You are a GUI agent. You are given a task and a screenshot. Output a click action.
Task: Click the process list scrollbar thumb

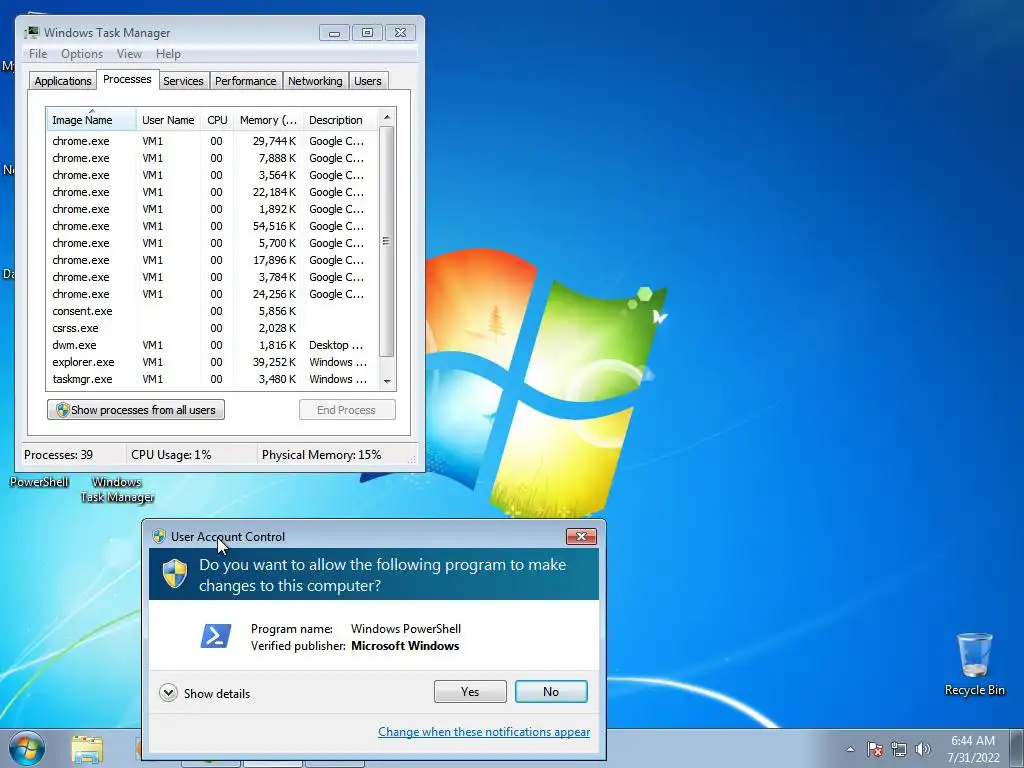pyautogui.click(x=387, y=242)
